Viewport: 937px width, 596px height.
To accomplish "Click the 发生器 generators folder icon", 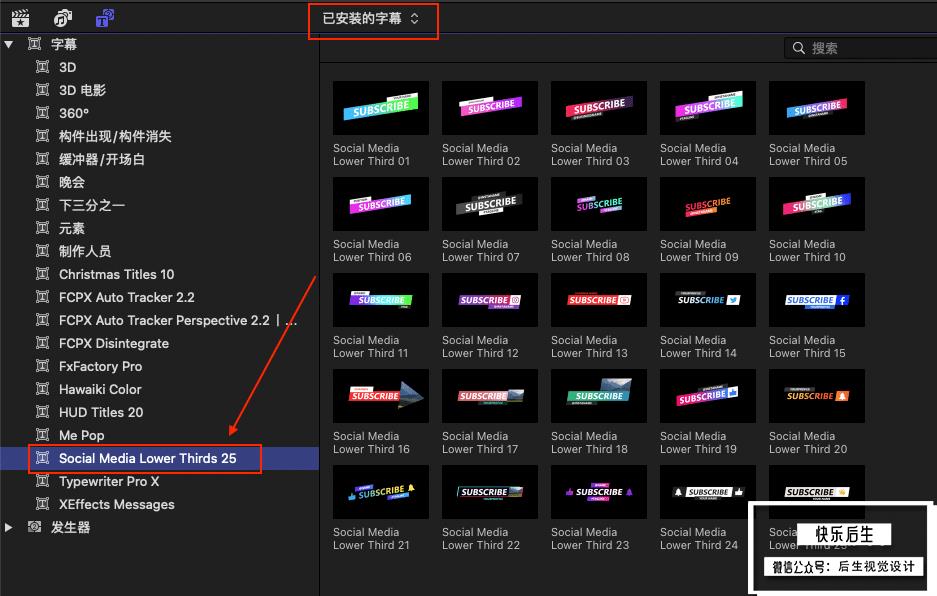I will click(35, 527).
